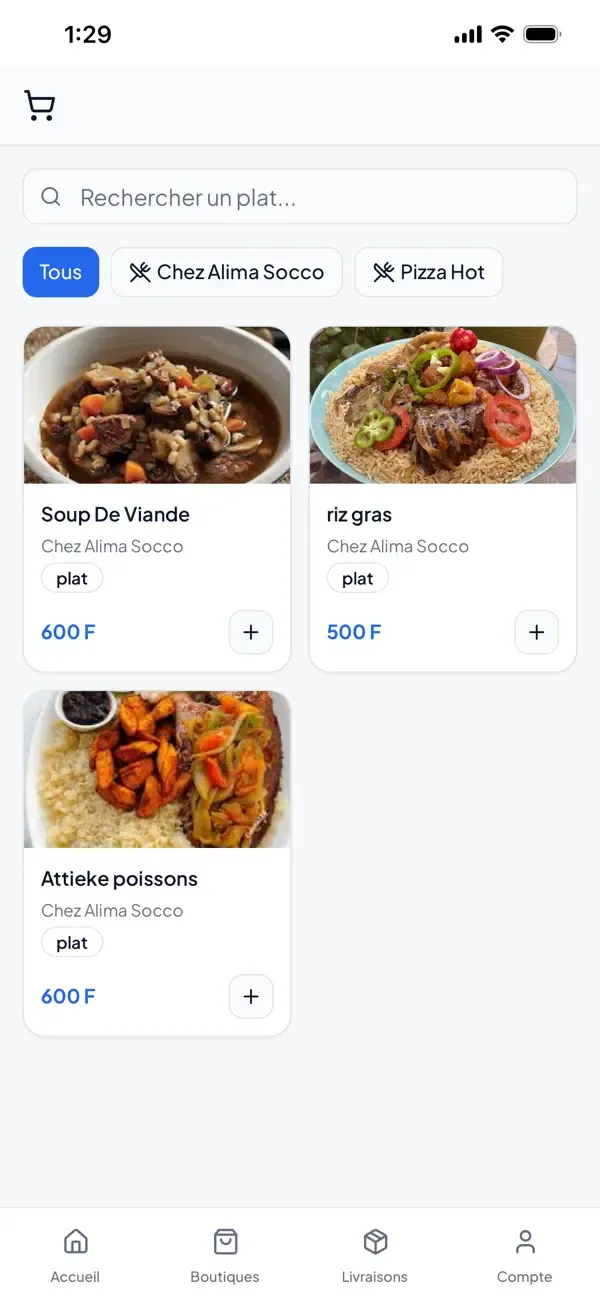Tap the cutlery icon on Pizza Hot chip
The width and height of the screenshot is (600, 1298).
pos(383,271)
